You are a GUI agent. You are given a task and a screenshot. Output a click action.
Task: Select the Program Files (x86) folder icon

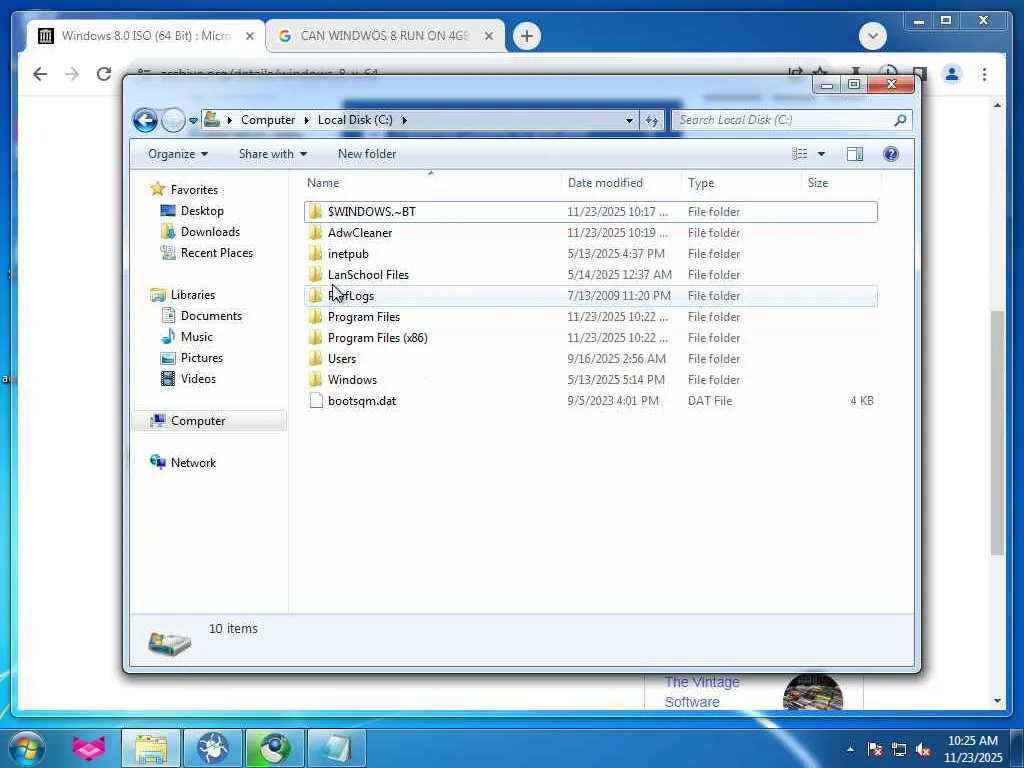316,338
